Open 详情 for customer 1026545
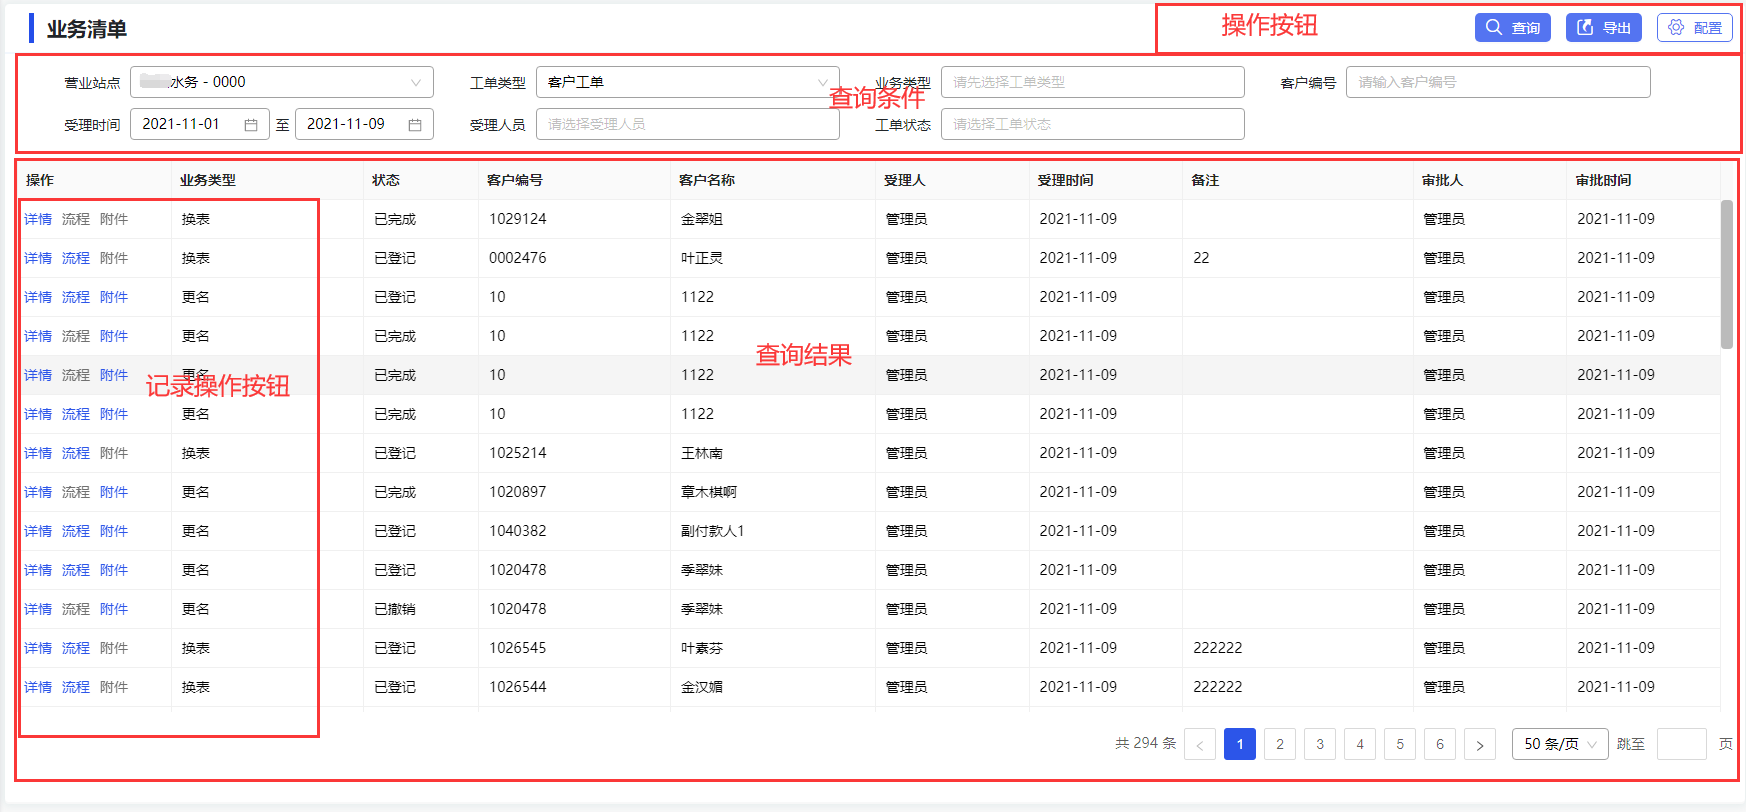This screenshot has height=812, width=1746. click(38, 648)
